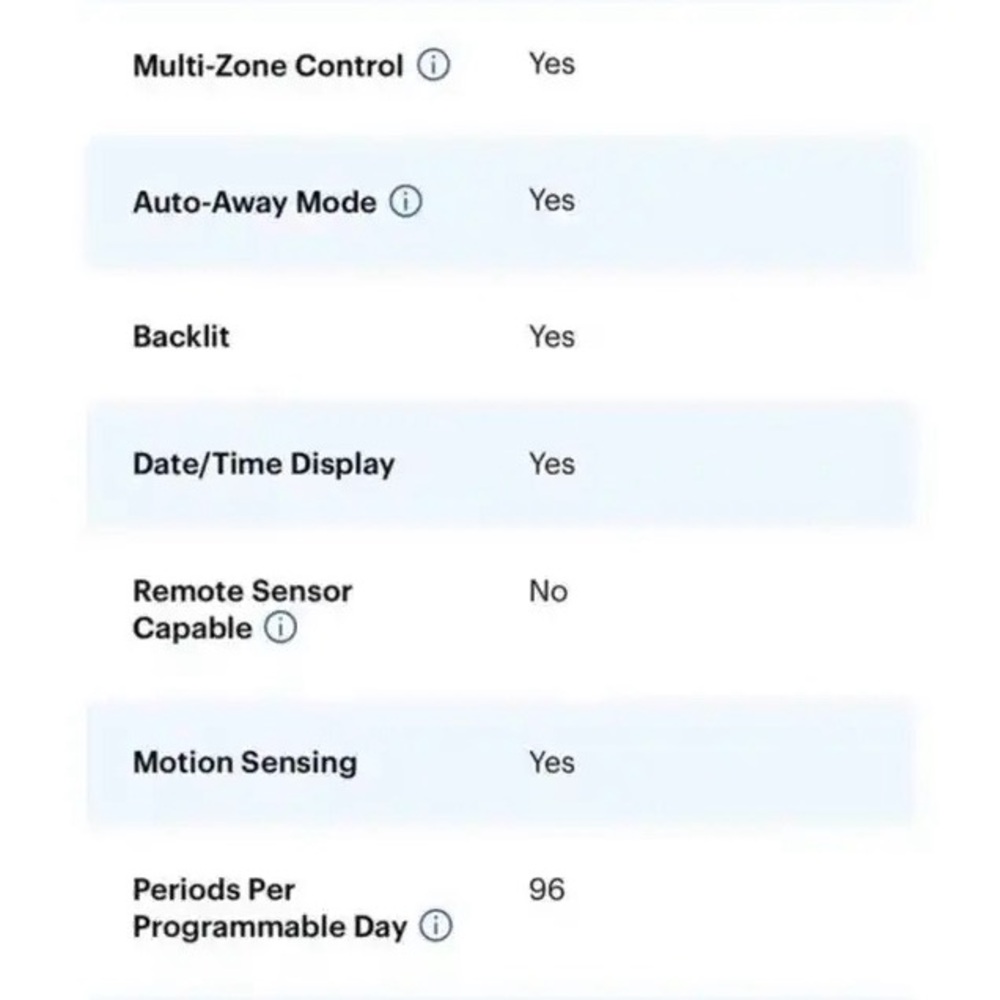The image size is (1000, 1000).
Task: Select the 96 periods value
Action: point(547,890)
